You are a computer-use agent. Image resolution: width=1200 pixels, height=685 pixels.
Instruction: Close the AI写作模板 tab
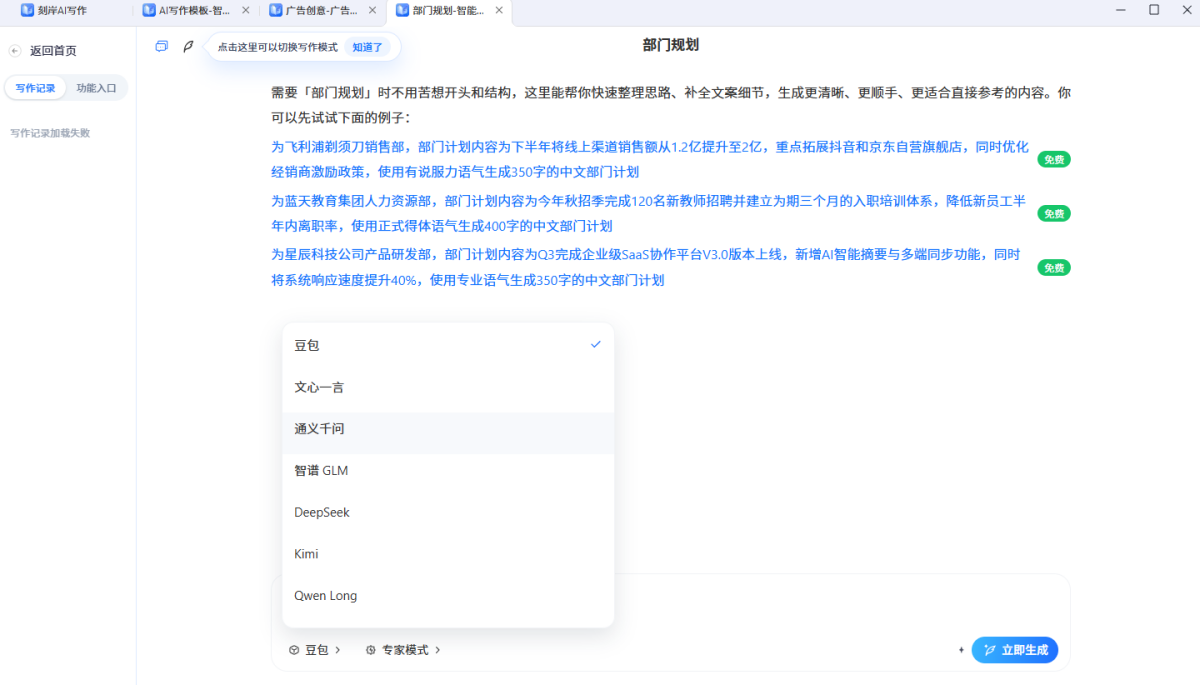(x=246, y=10)
